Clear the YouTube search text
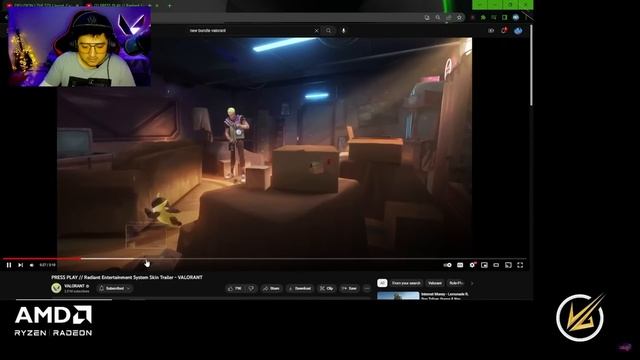Viewport: 640px width, 360px height. tap(316, 31)
